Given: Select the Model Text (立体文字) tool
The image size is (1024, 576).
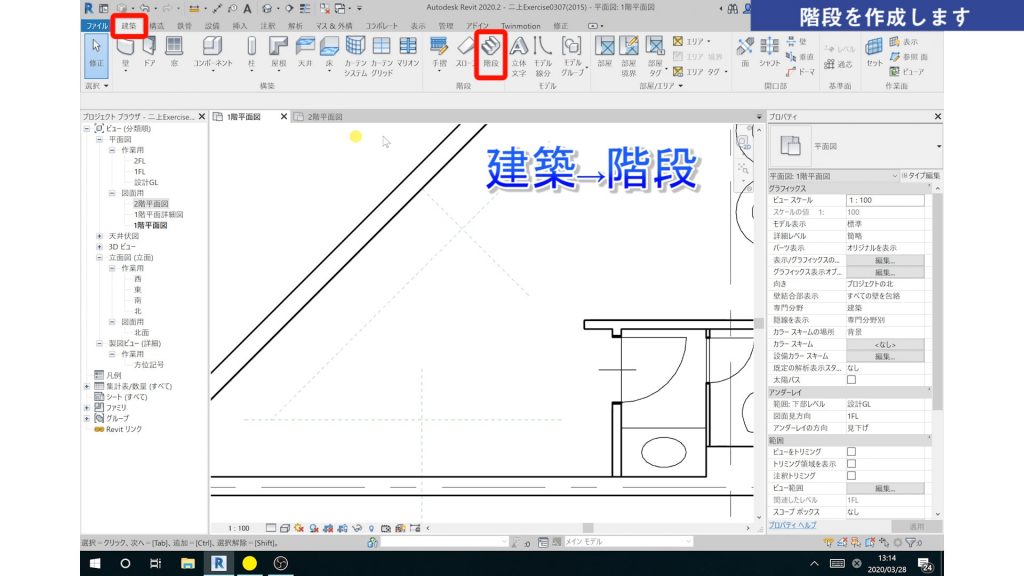Looking at the screenshot, I should pos(521,50).
